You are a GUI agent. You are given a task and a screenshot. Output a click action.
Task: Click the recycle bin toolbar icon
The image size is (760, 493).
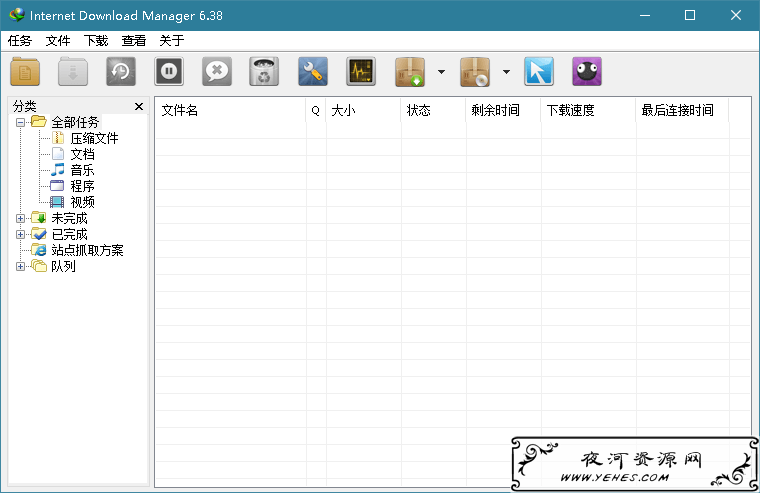(264, 72)
